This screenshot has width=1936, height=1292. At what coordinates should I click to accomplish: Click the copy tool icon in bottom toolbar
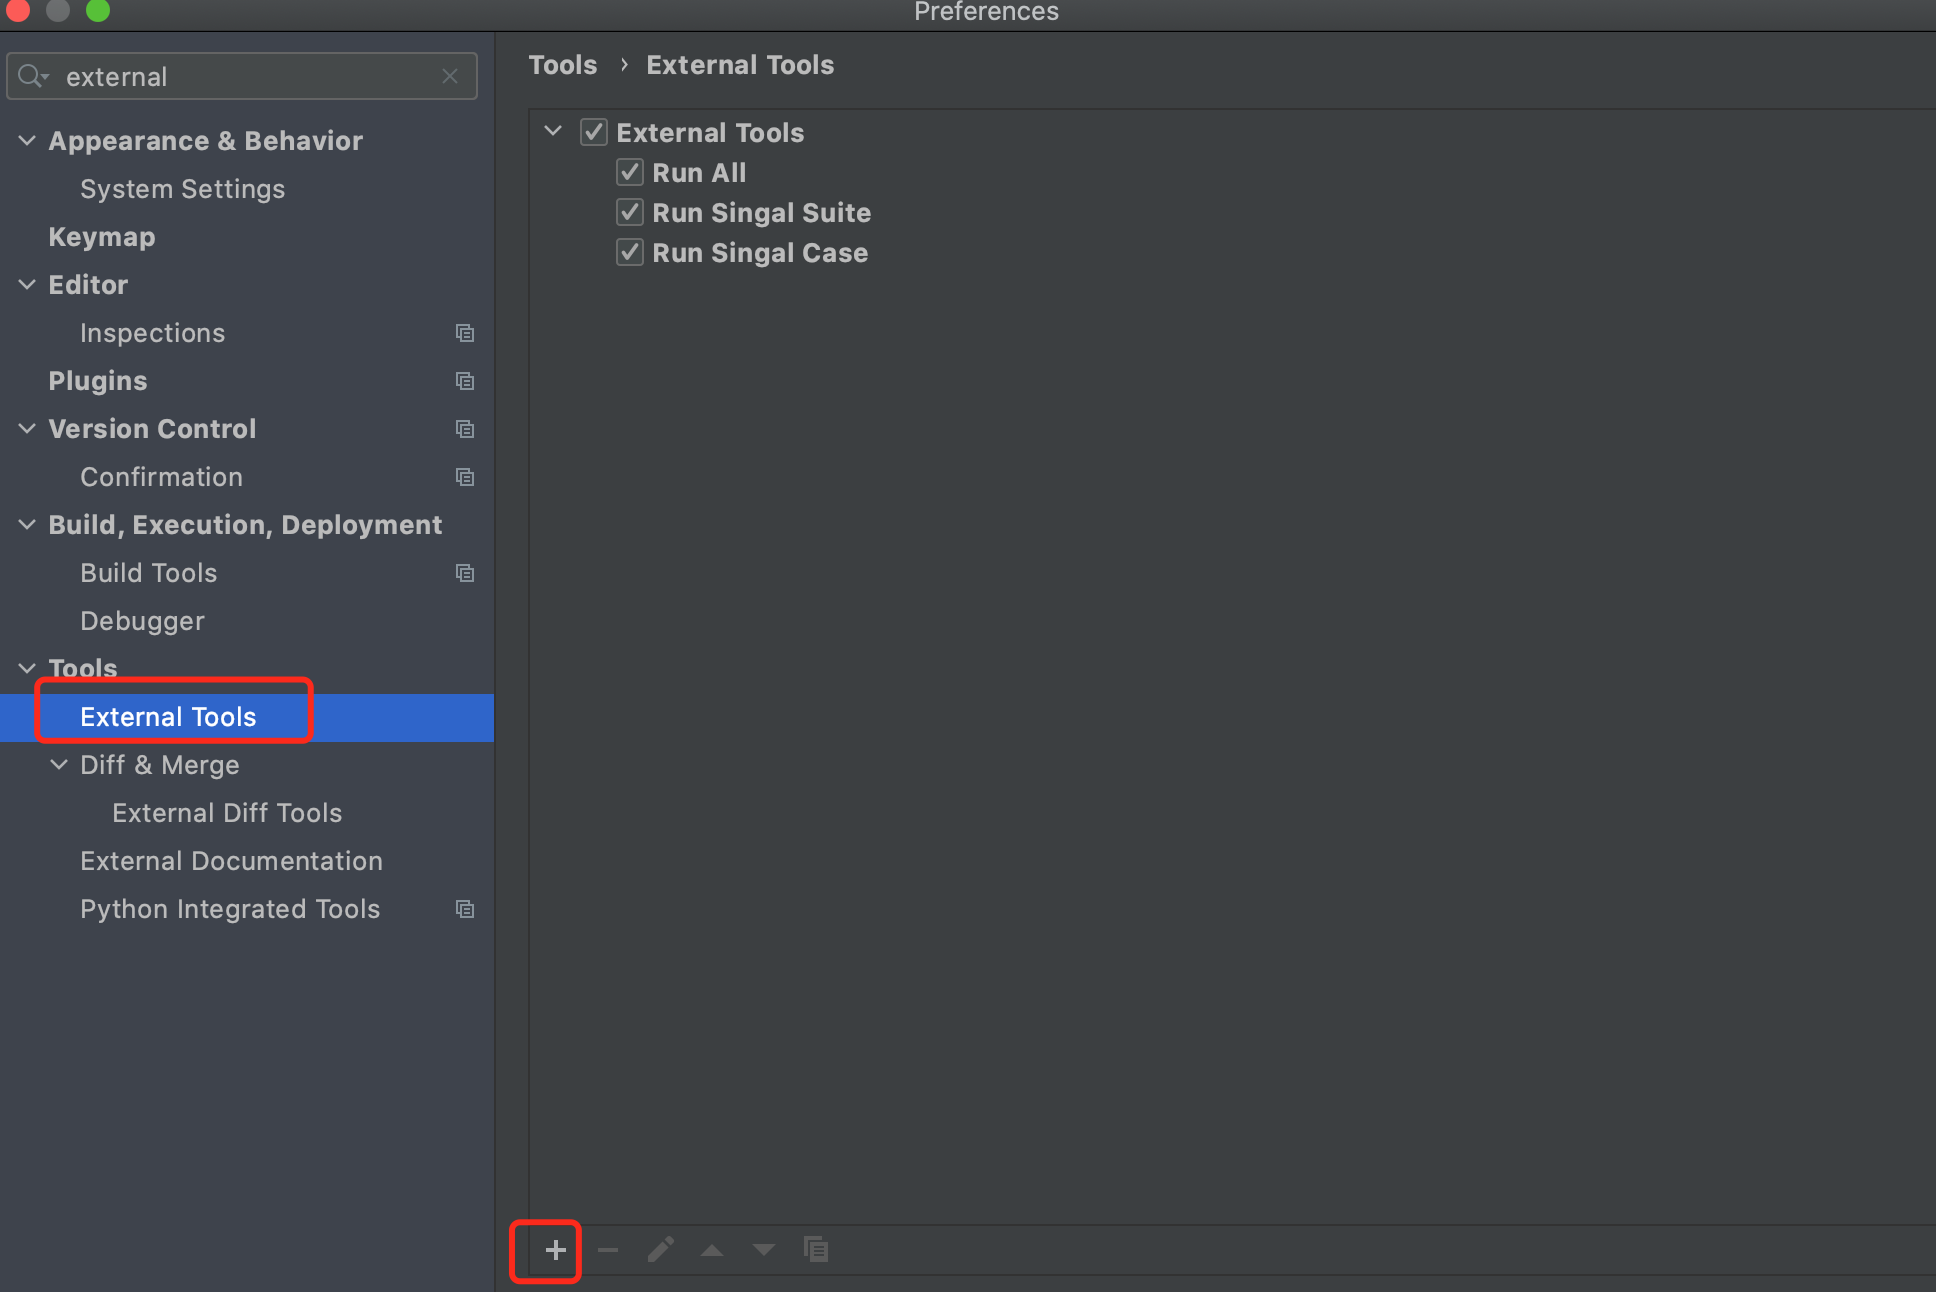[816, 1250]
